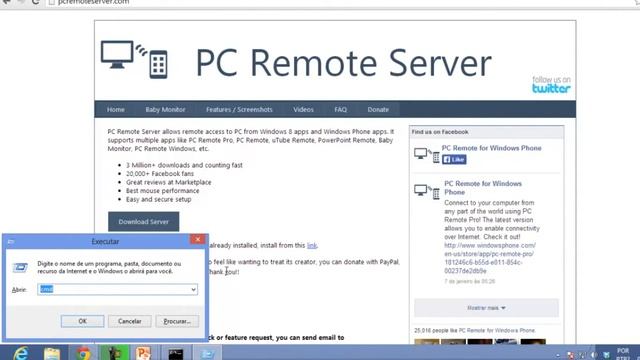Select the Executar taskbar icon

coord(207,353)
